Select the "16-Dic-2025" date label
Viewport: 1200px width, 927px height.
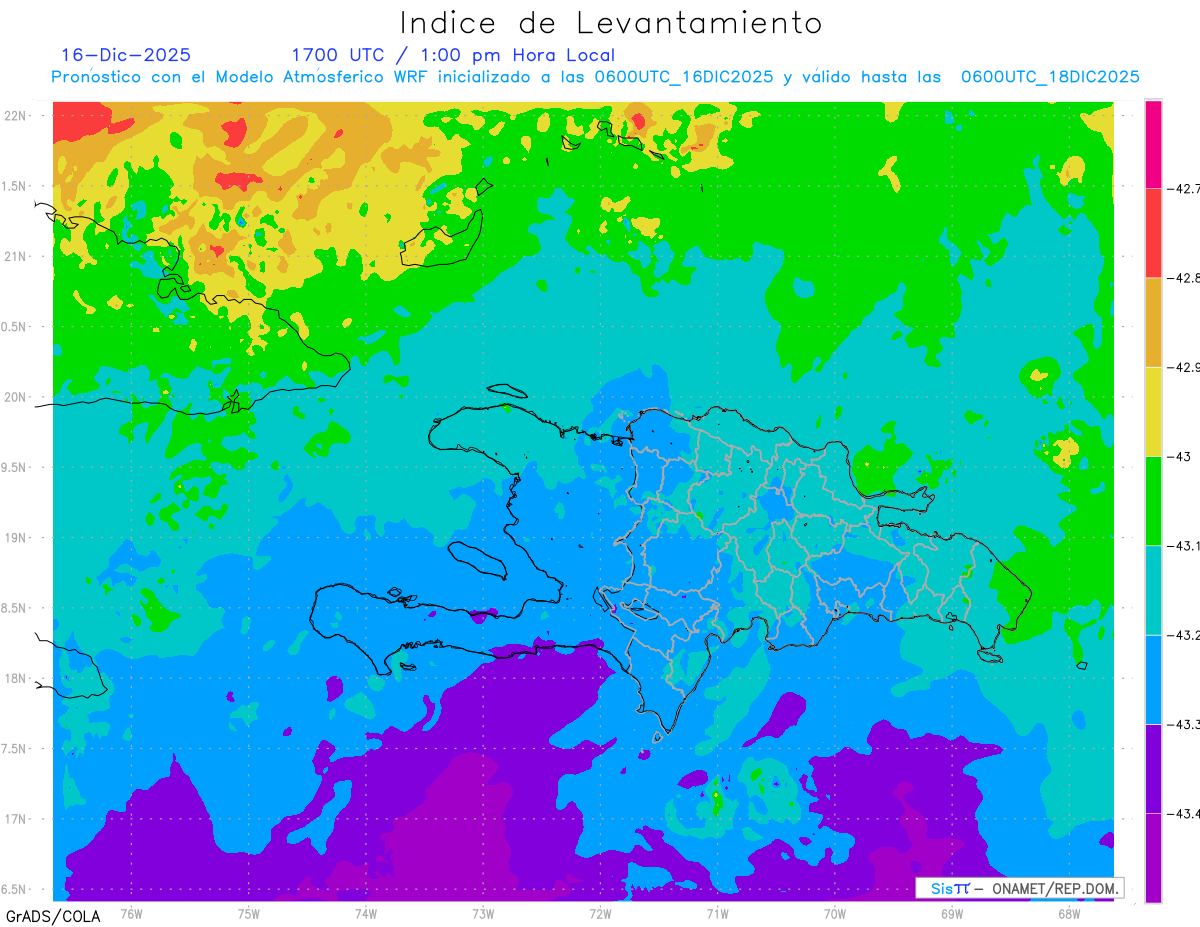pos(126,55)
